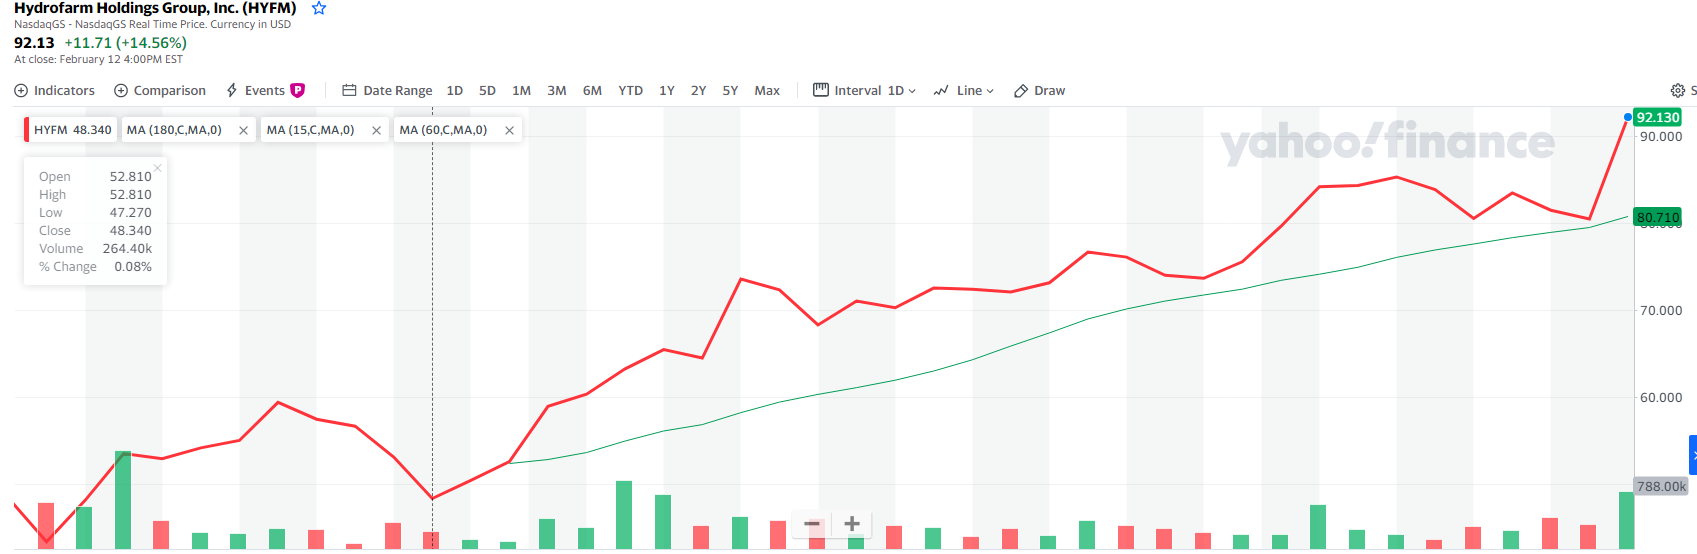This screenshot has height=554, width=1697.
Task: Click the Hydrofarm Holdings Group, Inc. (HYFM) title
Action: pos(155,8)
